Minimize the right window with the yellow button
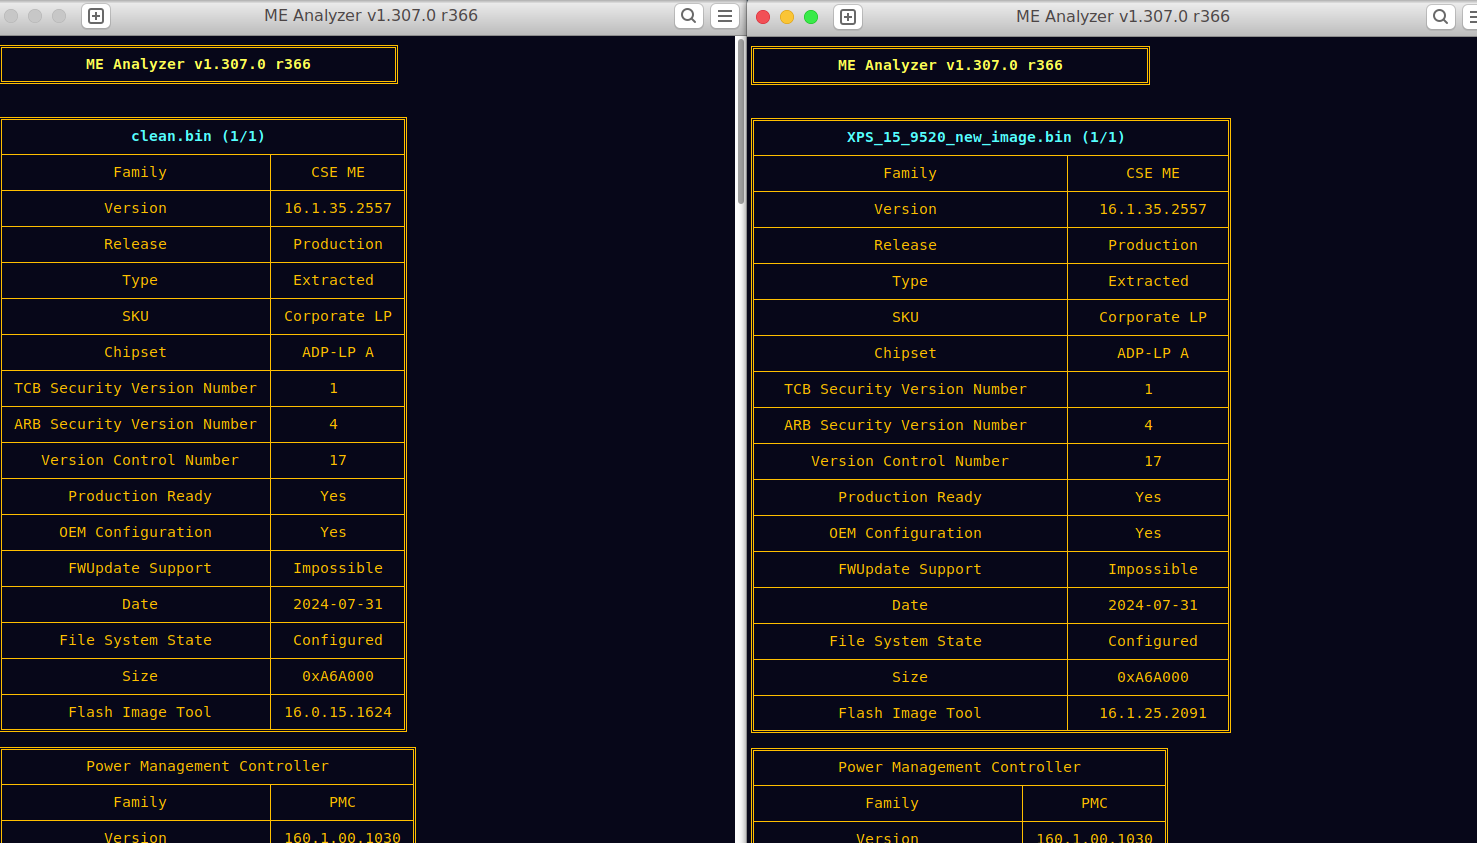The height and width of the screenshot is (843, 1477). tap(787, 17)
